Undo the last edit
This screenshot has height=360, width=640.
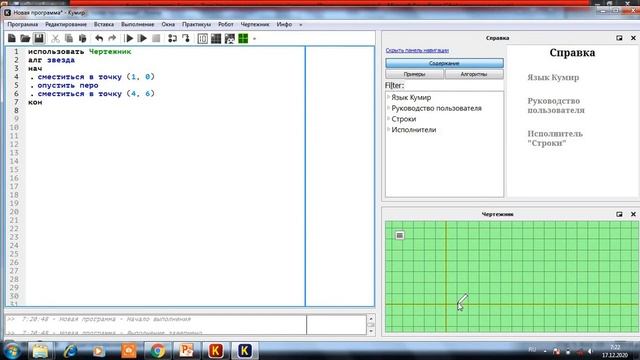pyautogui.click(x=99, y=39)
